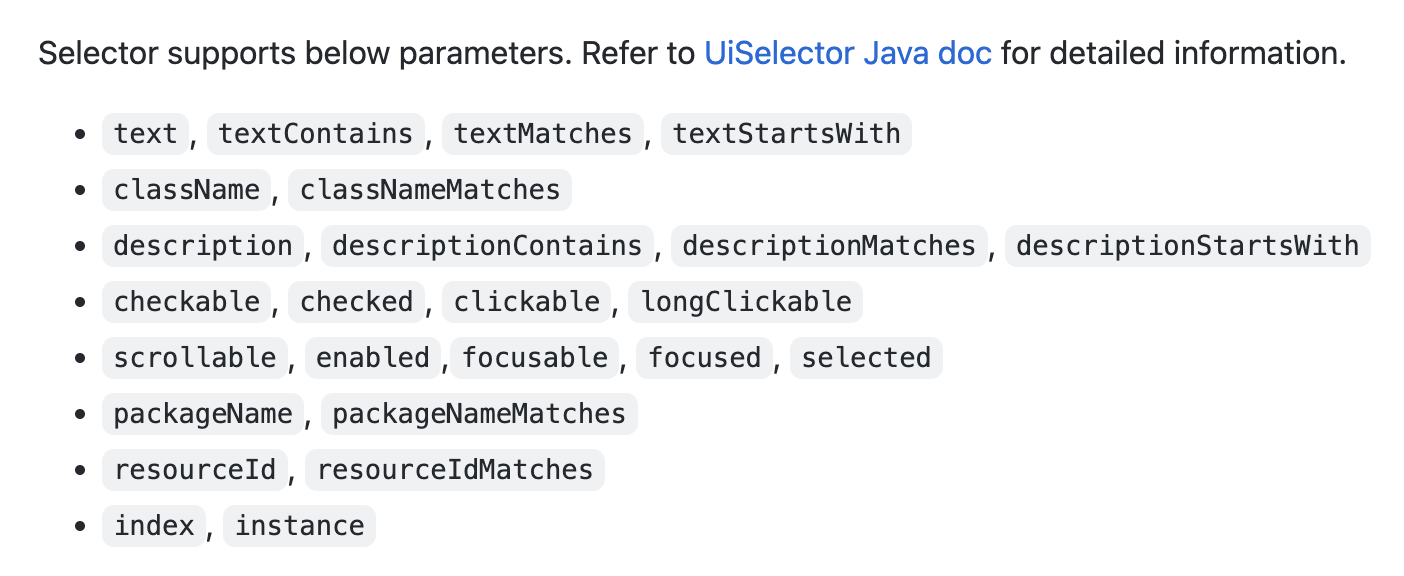
Task: Click the 'textContains' code label
Action: coord(315,133)
